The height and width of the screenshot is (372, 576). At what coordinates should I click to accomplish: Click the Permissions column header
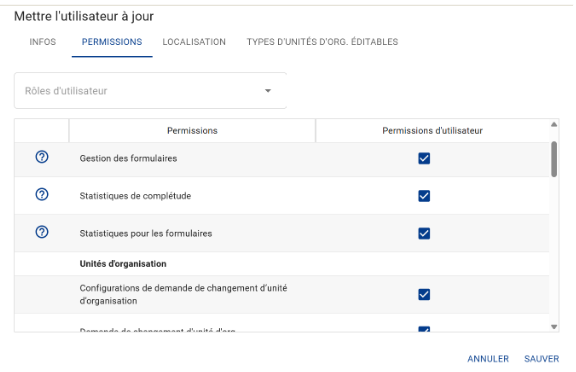pyautogui.click(x=192, y=131)
